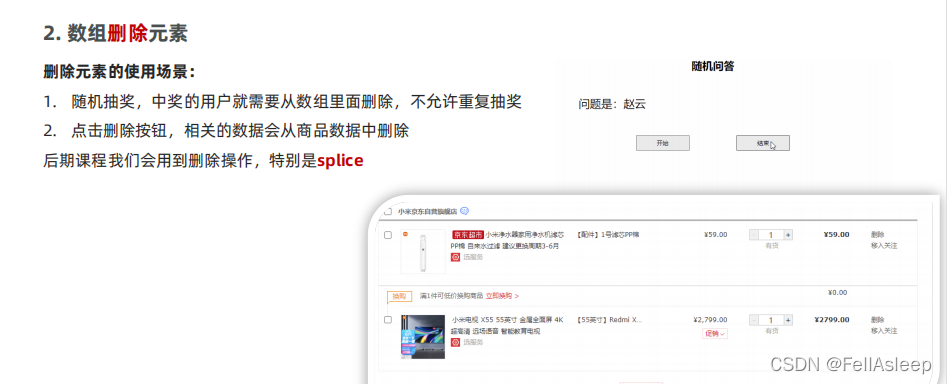Click the 开始 button in the random Q&A demo
The image size is (947, 384).
663,143
